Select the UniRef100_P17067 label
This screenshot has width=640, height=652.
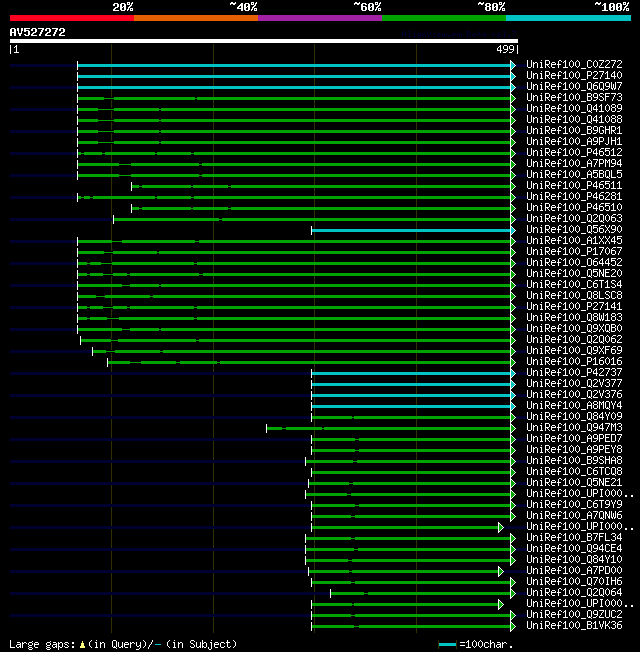point(574,252)
